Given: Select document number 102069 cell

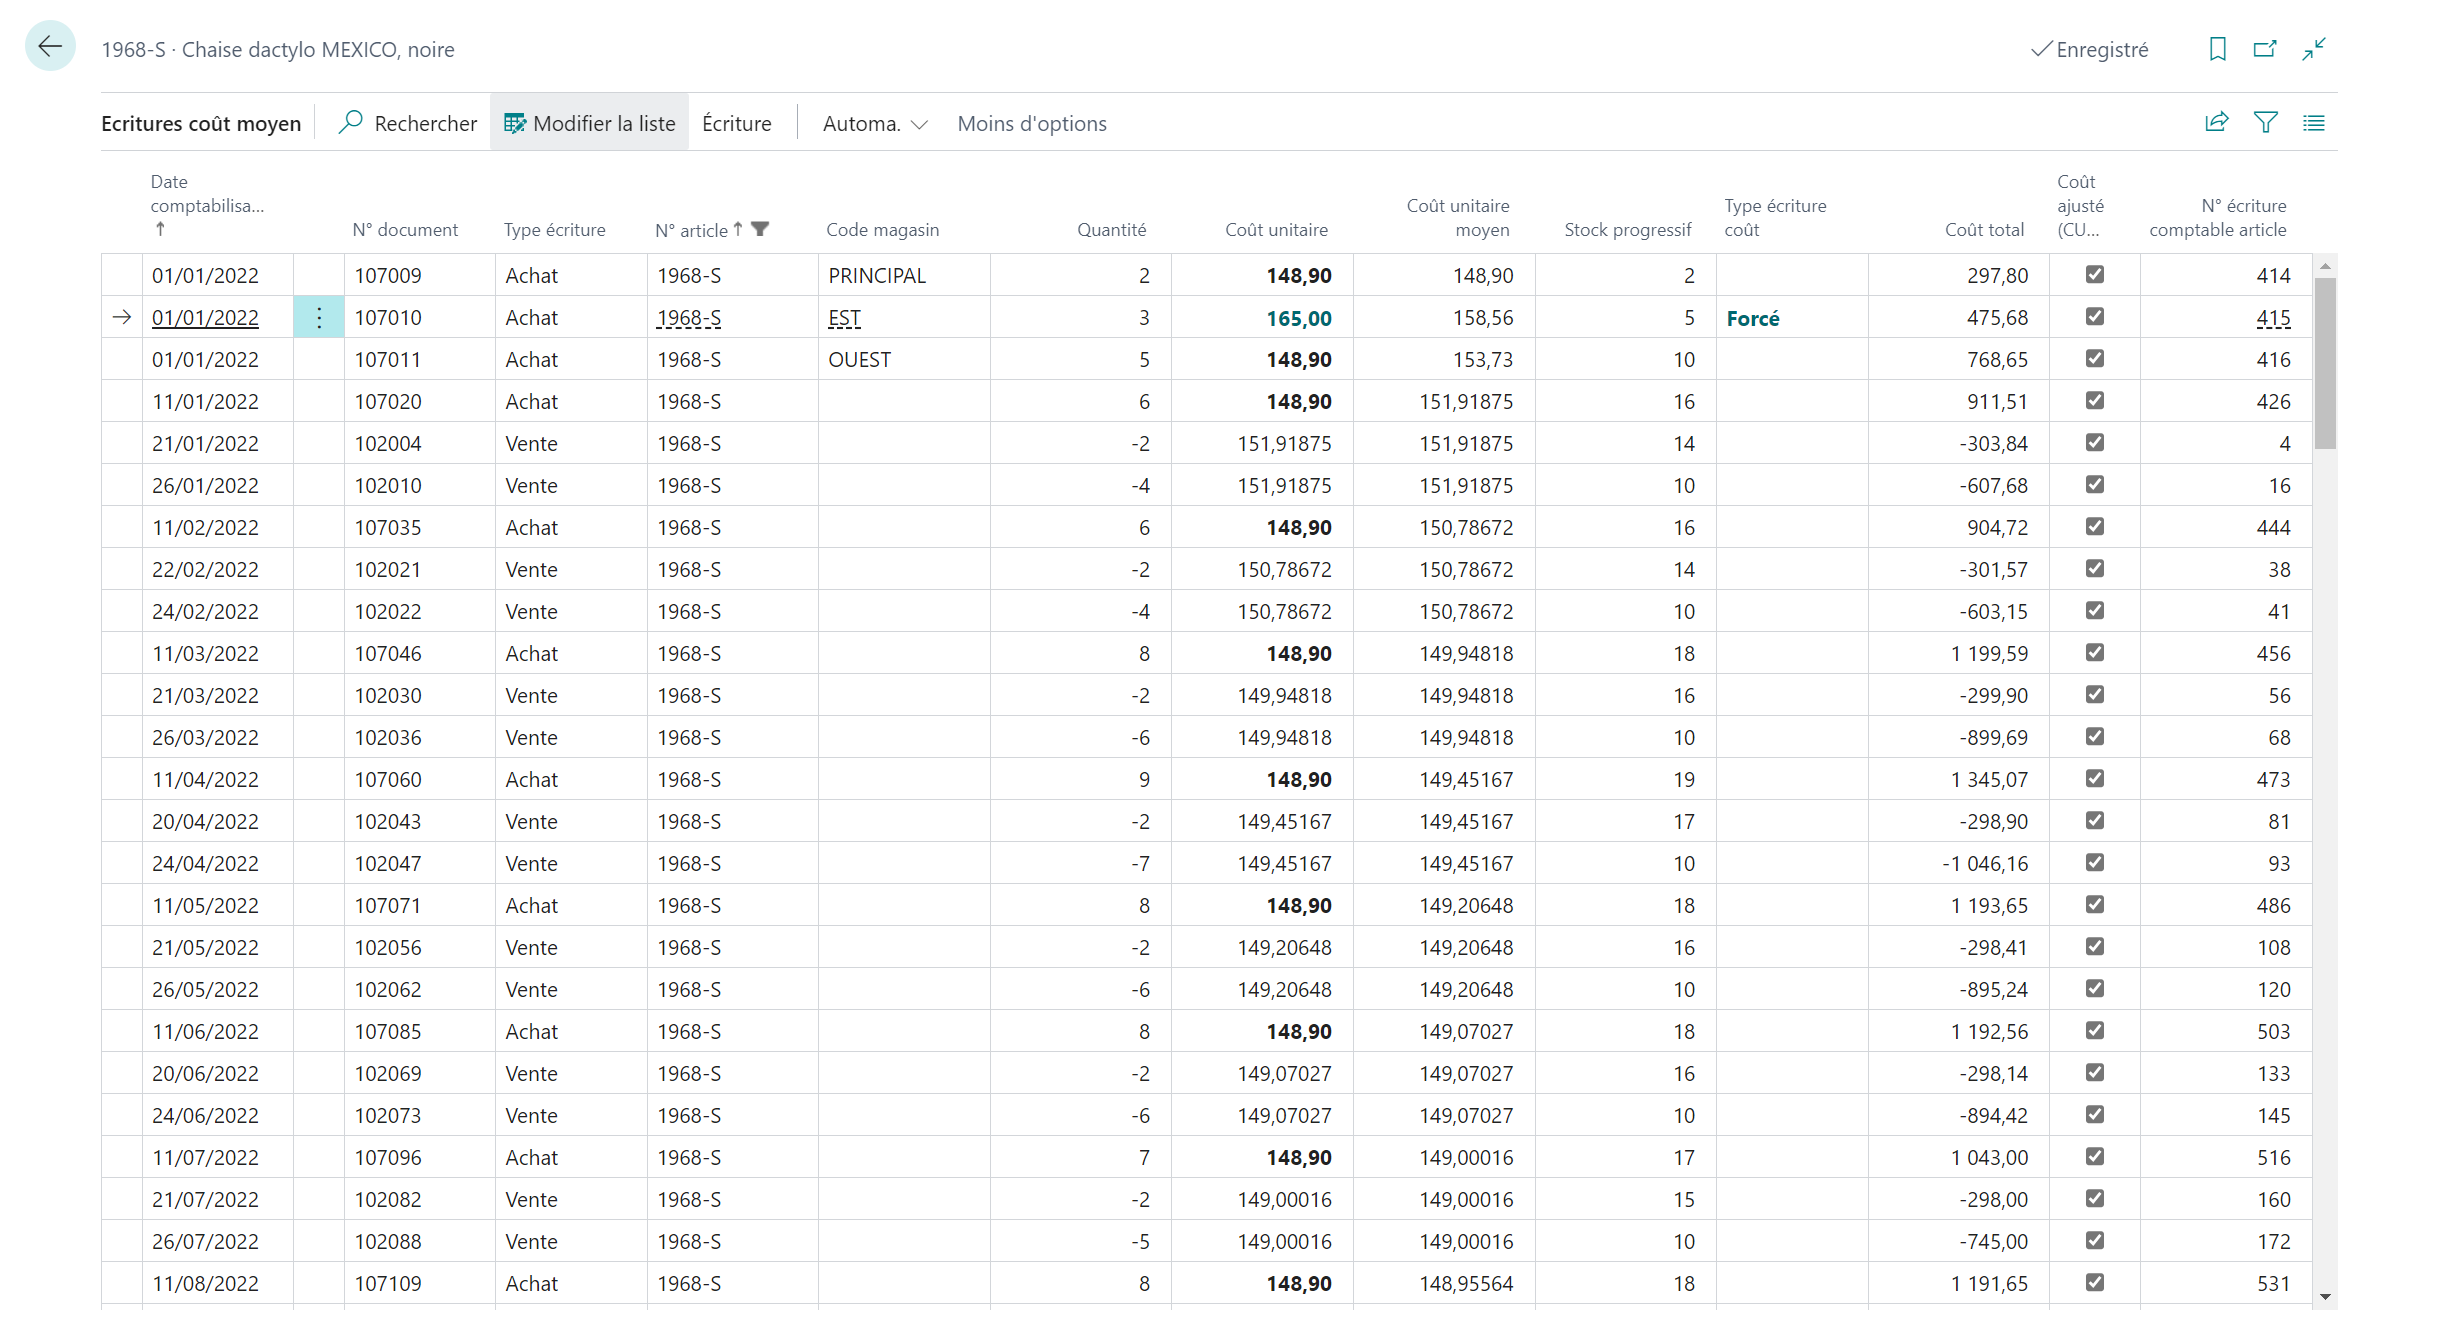Looking at the screenshot, I should (420, 1073).
